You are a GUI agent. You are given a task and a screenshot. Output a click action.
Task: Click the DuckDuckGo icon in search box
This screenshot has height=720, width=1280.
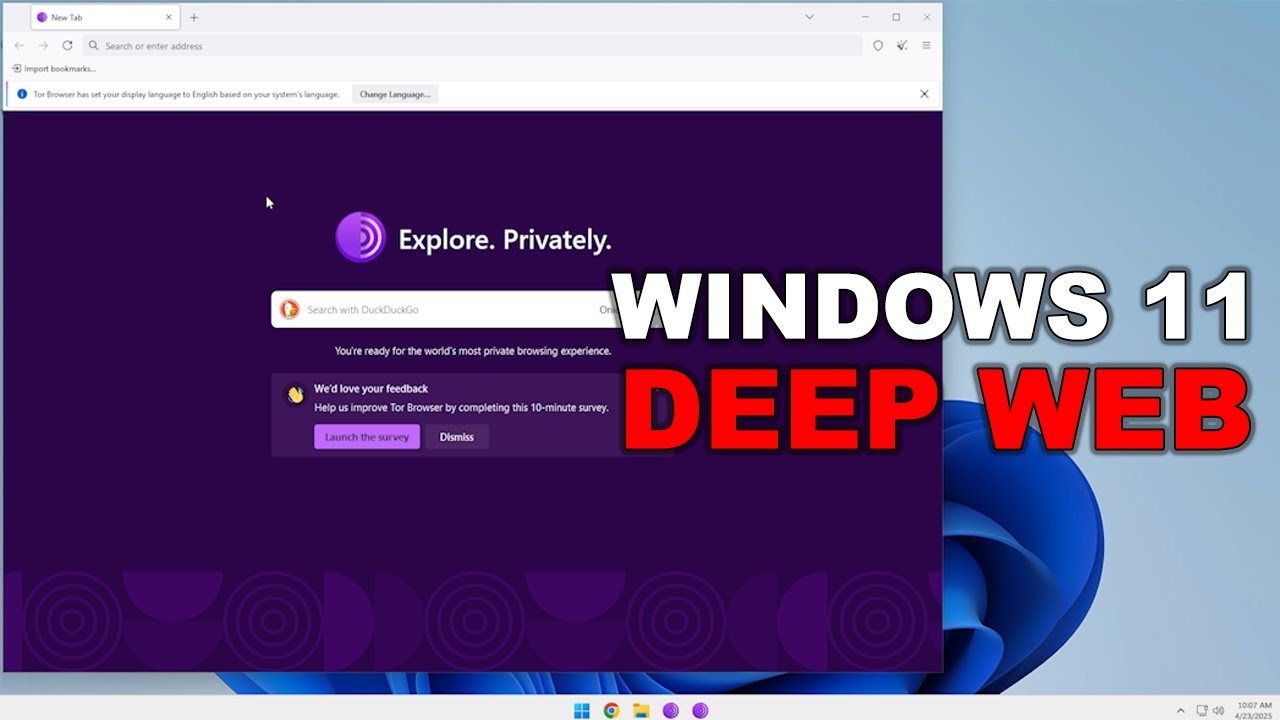click(289, 309)
